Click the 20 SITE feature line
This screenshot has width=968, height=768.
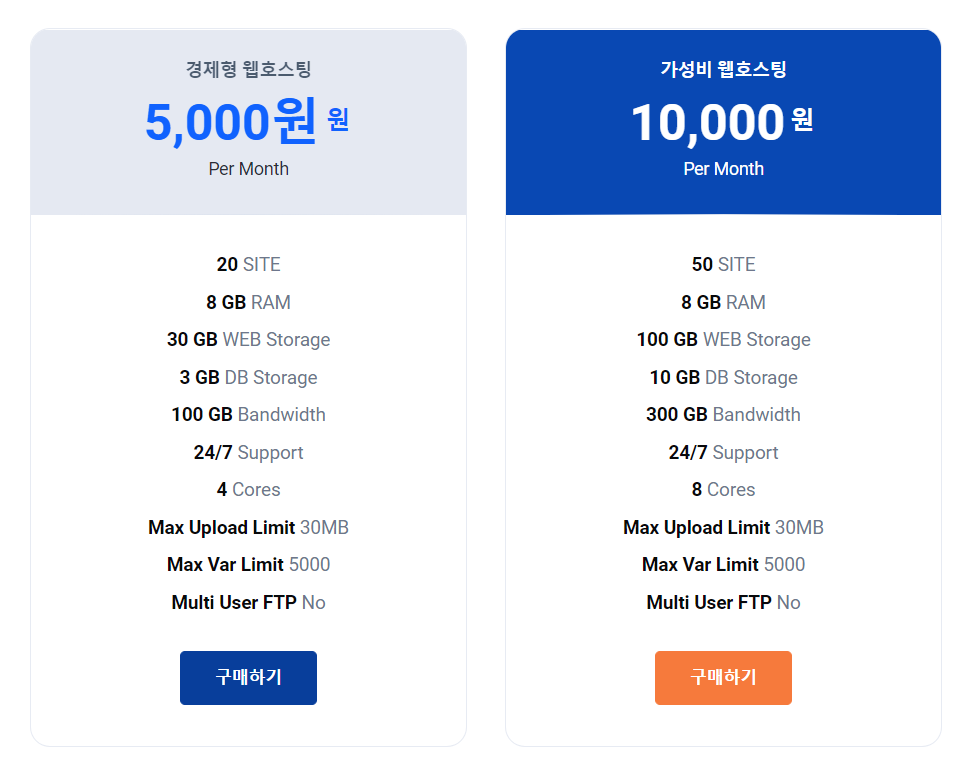[248, 265]
